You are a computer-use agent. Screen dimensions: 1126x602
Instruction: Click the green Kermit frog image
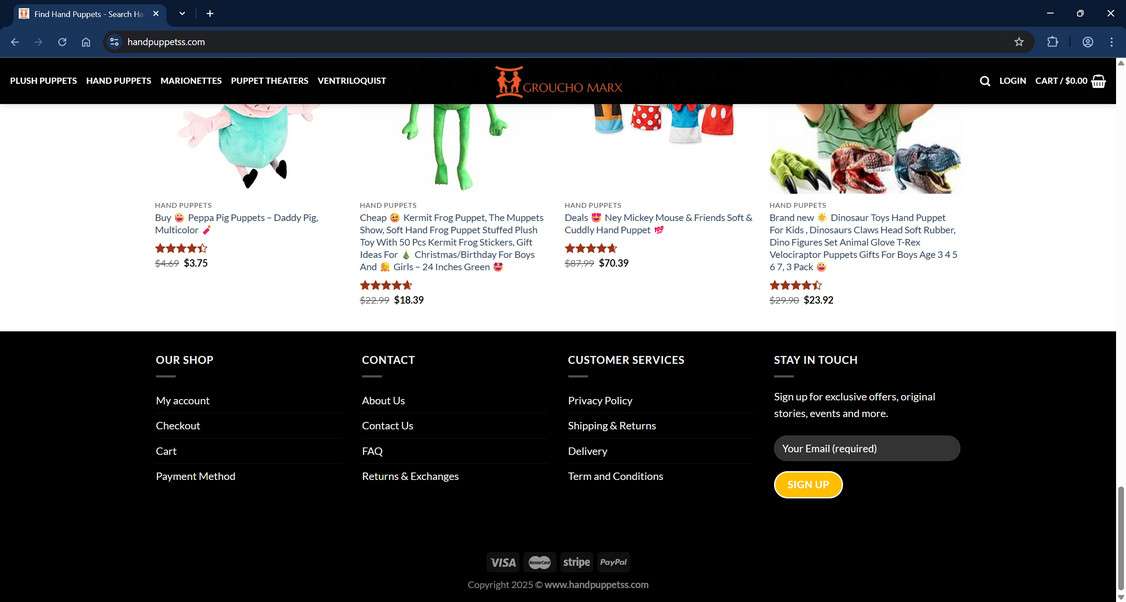pyautogui.click(x=455, y=147)
